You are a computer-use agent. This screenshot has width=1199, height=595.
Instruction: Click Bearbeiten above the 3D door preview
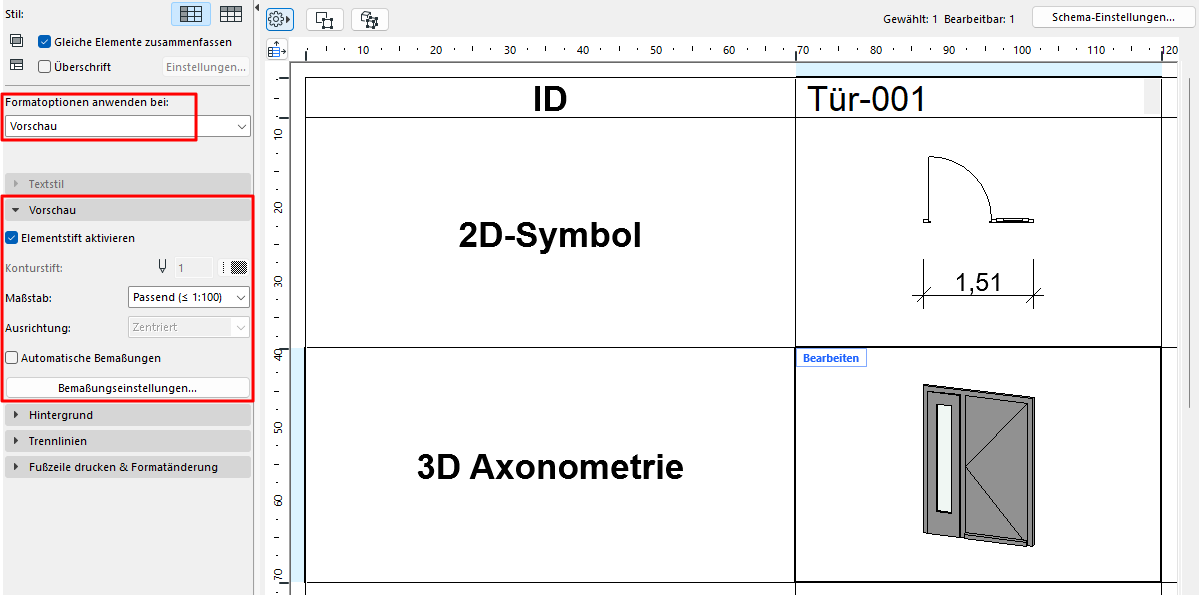coord(831,356)
